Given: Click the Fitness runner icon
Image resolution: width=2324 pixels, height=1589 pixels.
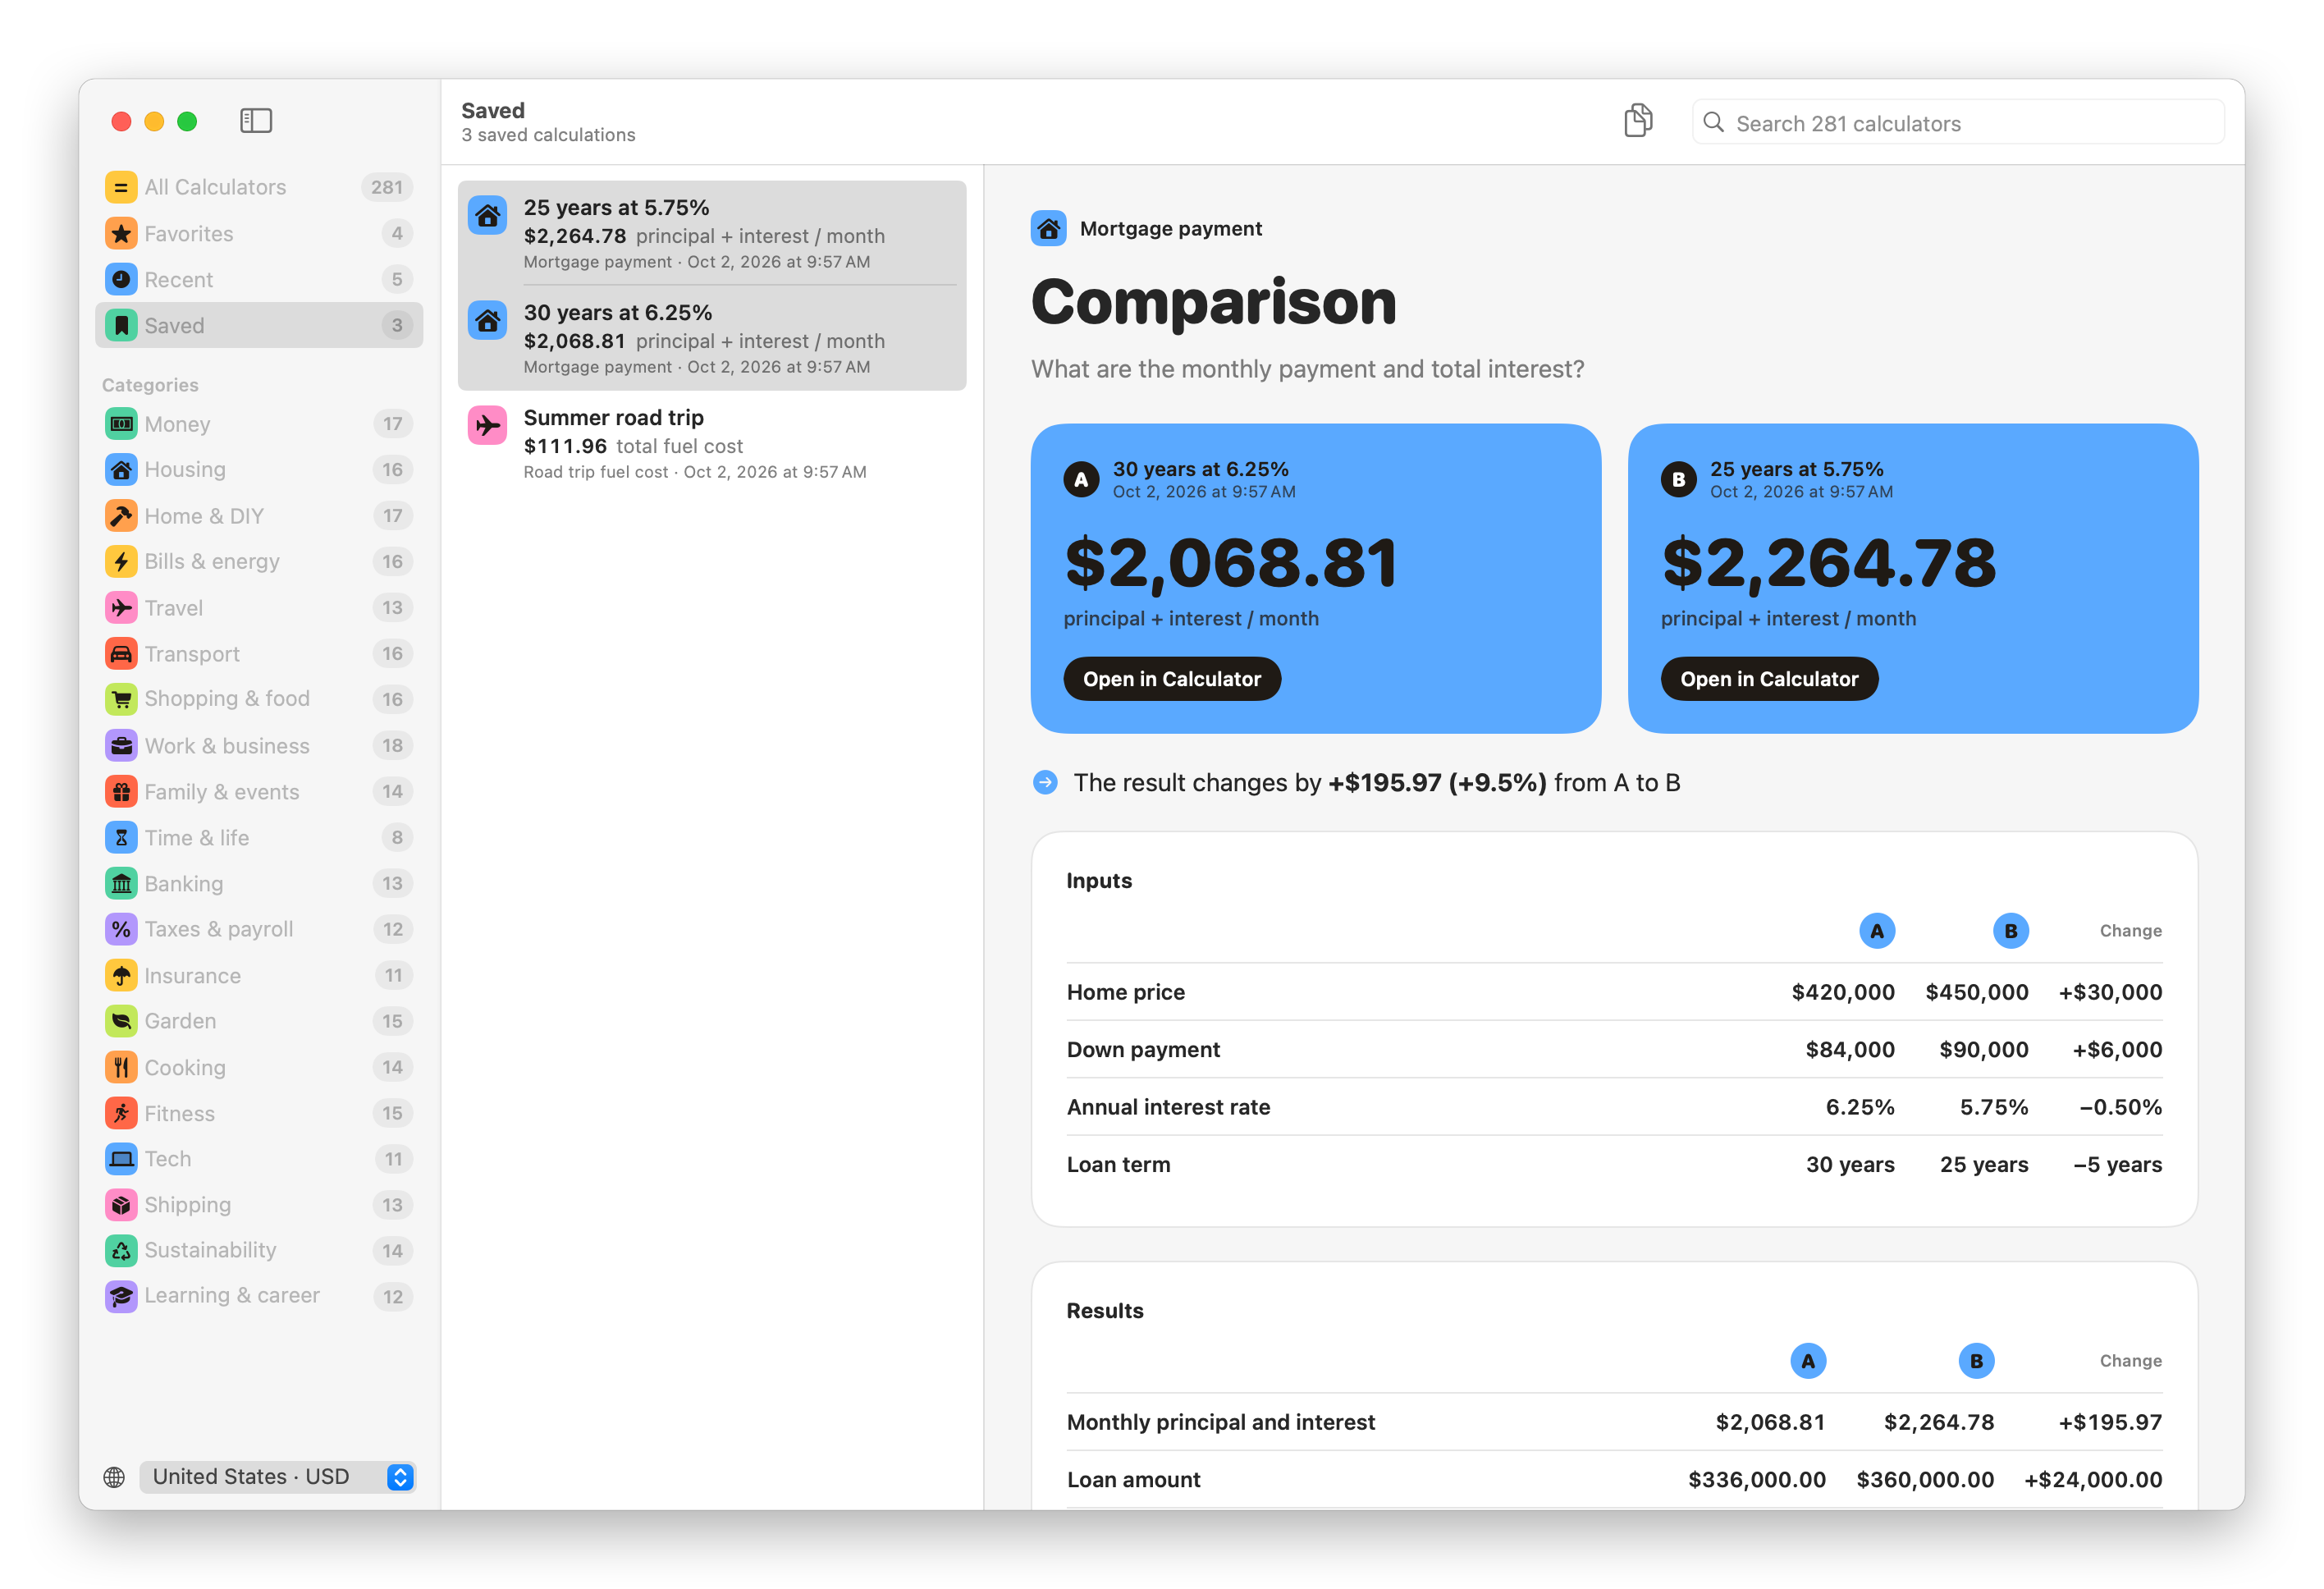Looking at the screenshot, I should (x=121, y=1113).
